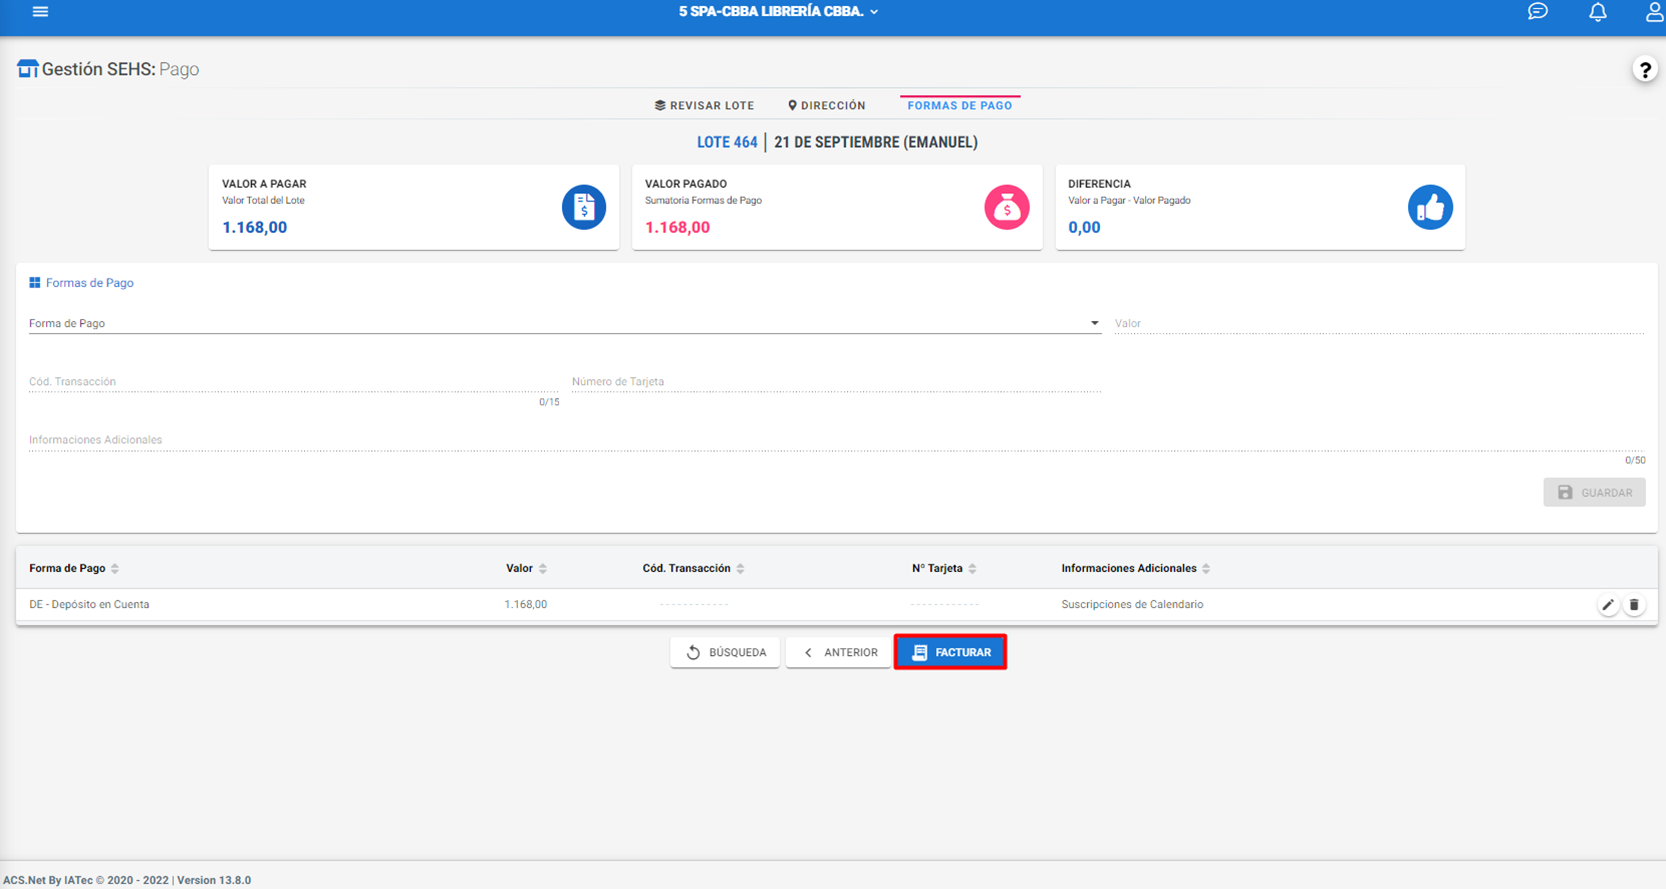This screenshot has height=889, width=1666.
Task: Click the Guardar button
Action: tap(1594, 492)
